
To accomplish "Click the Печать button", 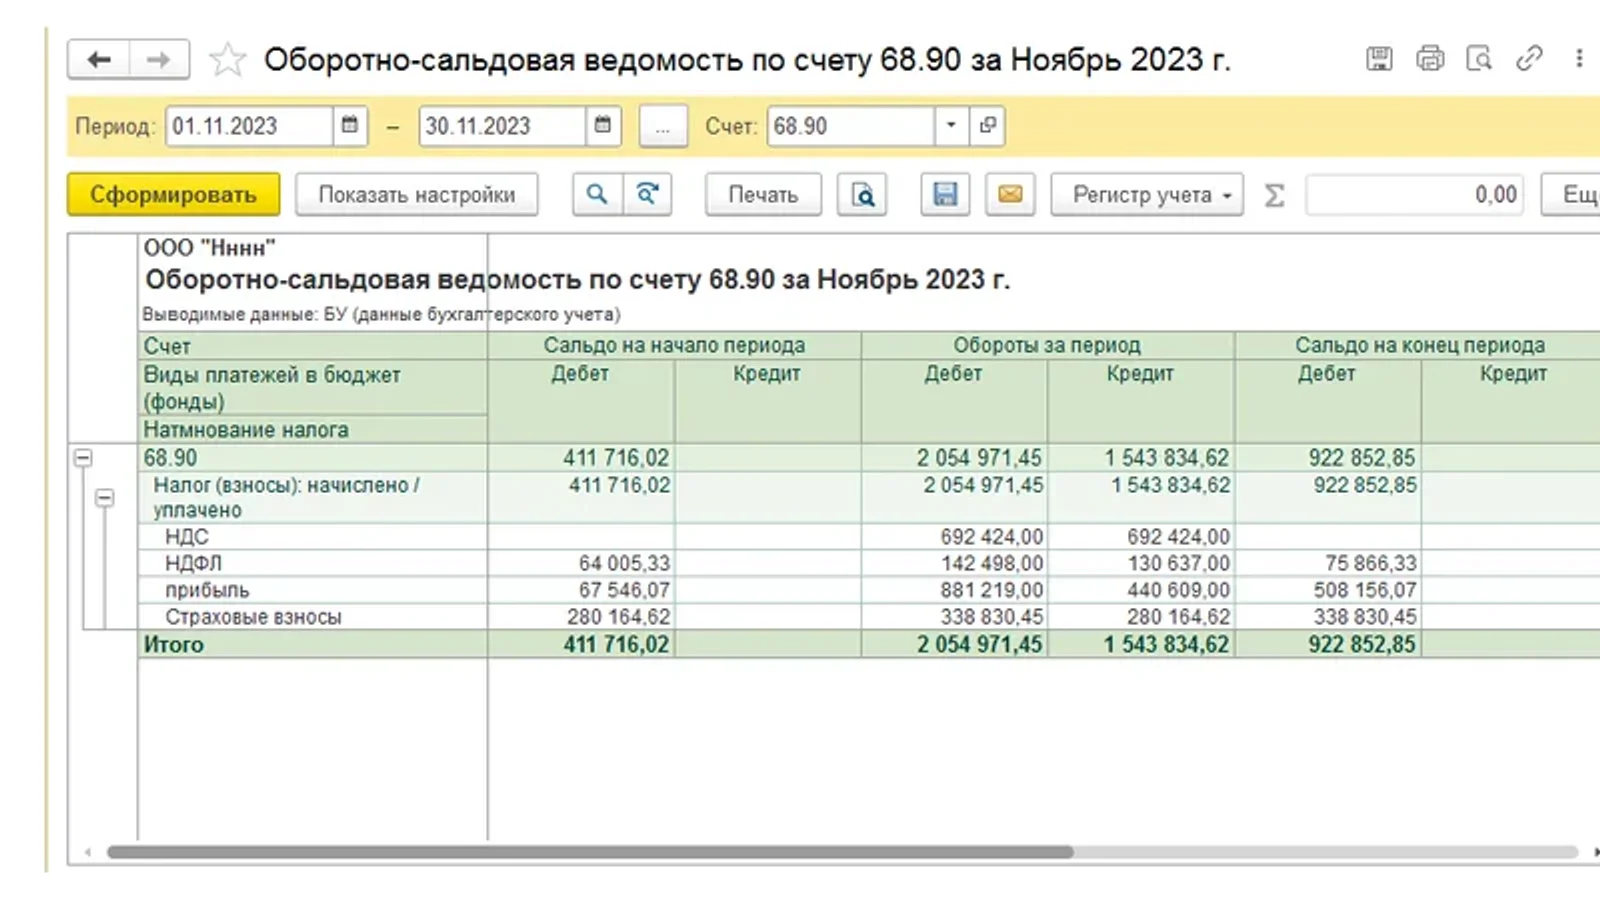I will click(763, 194).
